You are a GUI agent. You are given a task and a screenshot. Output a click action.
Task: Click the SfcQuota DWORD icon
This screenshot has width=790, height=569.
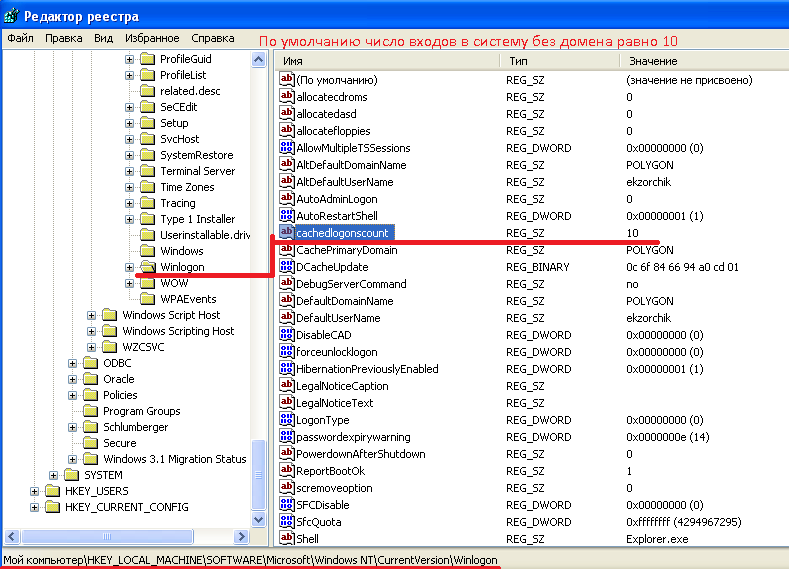[287, 521]
